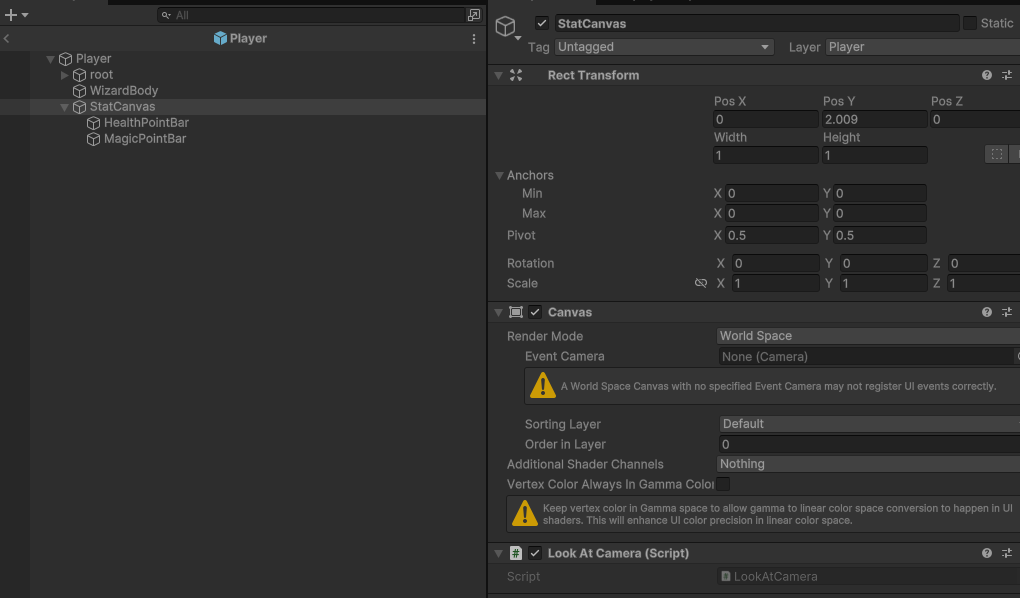Click the Rect Transform component icon

[516, 75]
